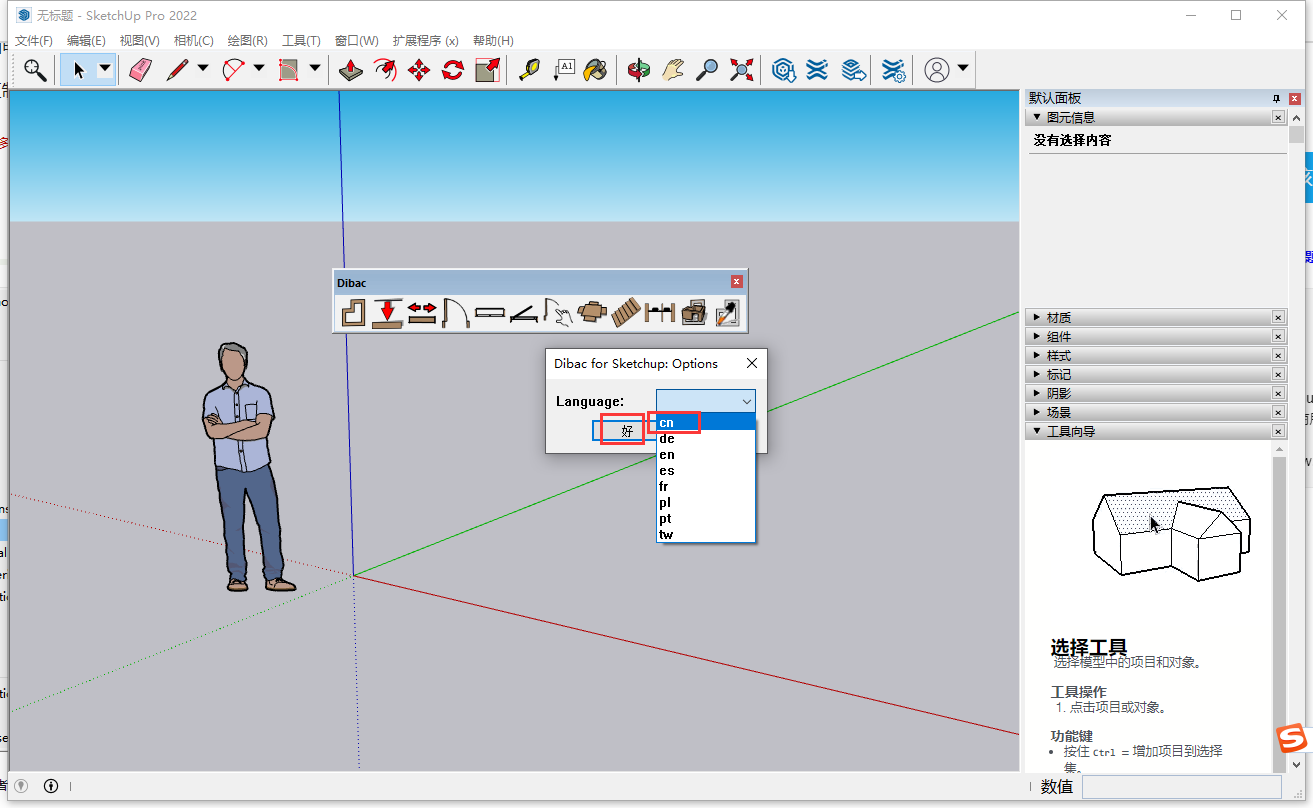Expand the 阴影 panel section

click(1059, 393)
